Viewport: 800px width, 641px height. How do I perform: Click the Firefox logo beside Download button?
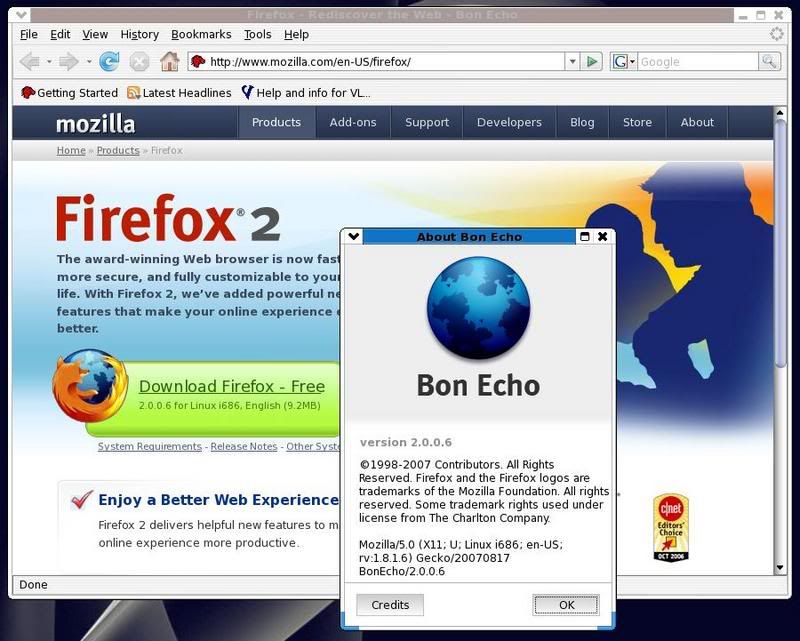point(90,386)
